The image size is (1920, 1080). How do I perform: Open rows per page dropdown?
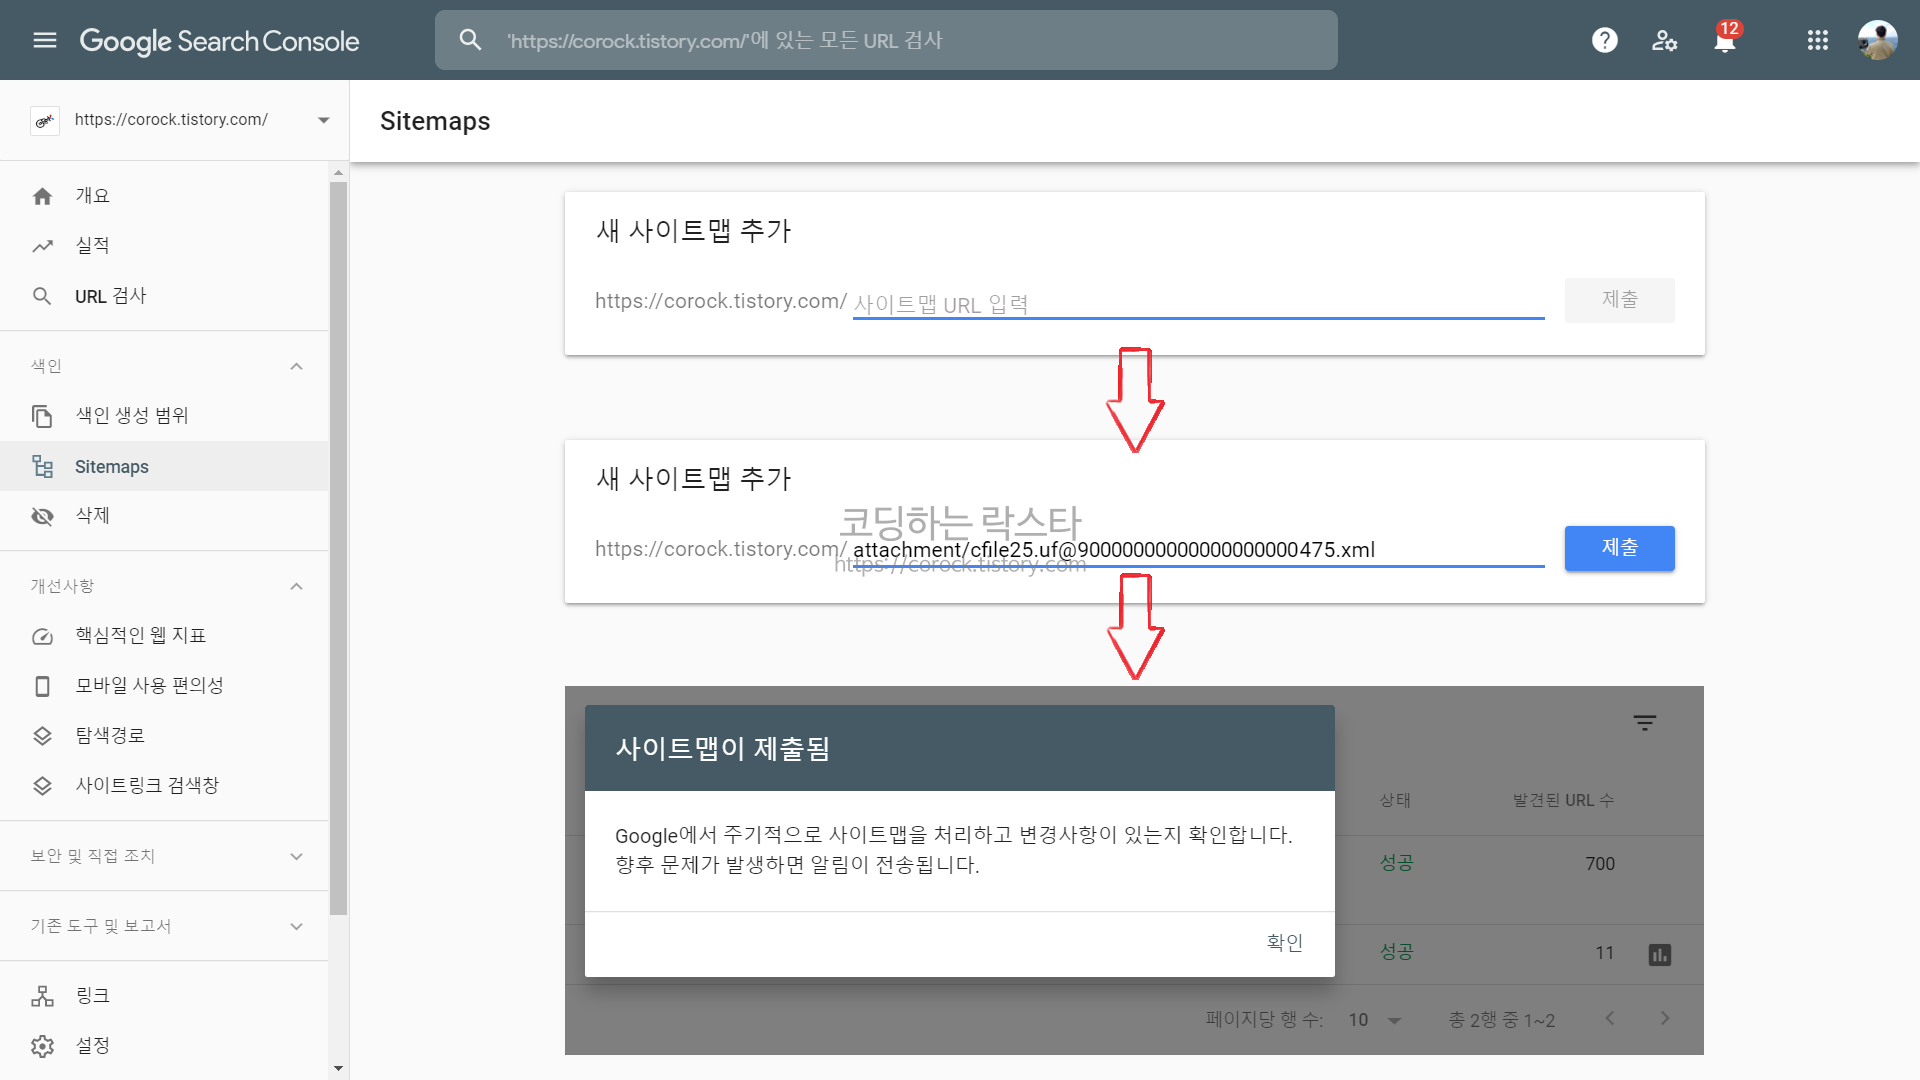1375,1020
